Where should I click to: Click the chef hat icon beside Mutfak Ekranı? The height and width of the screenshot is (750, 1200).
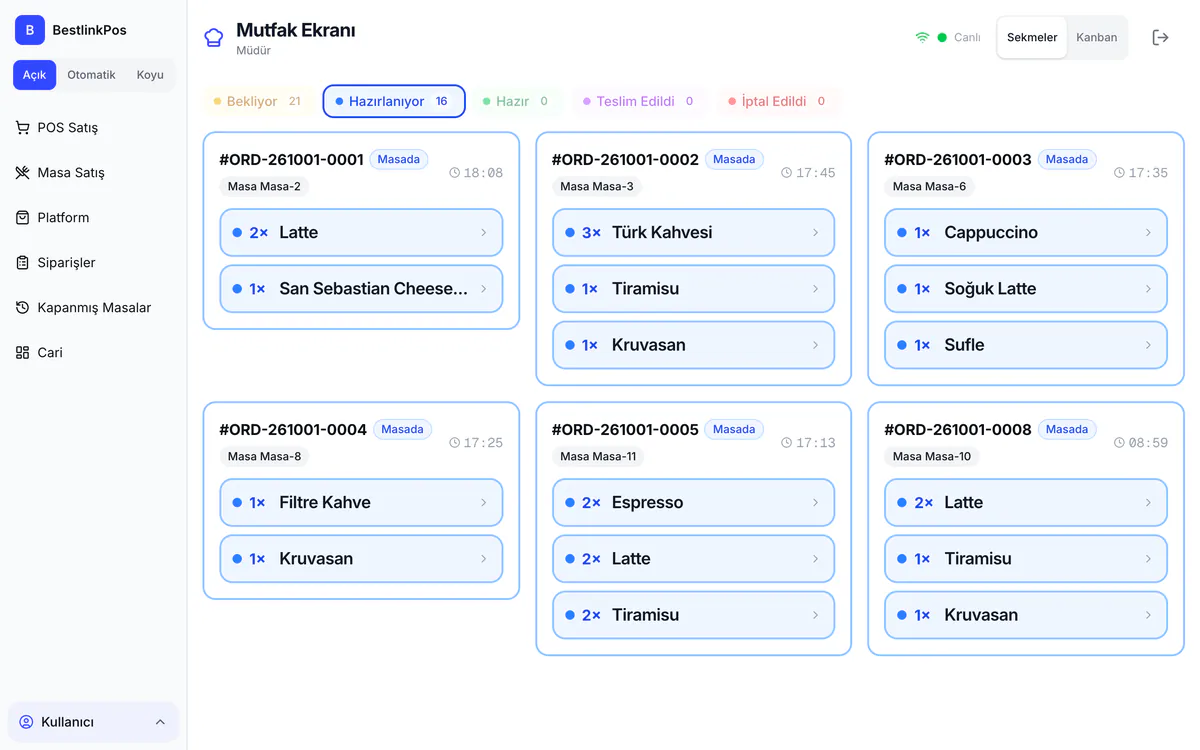pos(214,38)
